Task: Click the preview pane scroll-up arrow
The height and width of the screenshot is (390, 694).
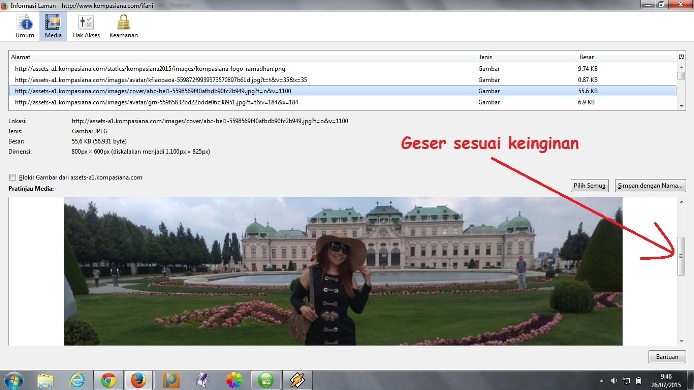Action: (681, 202)
